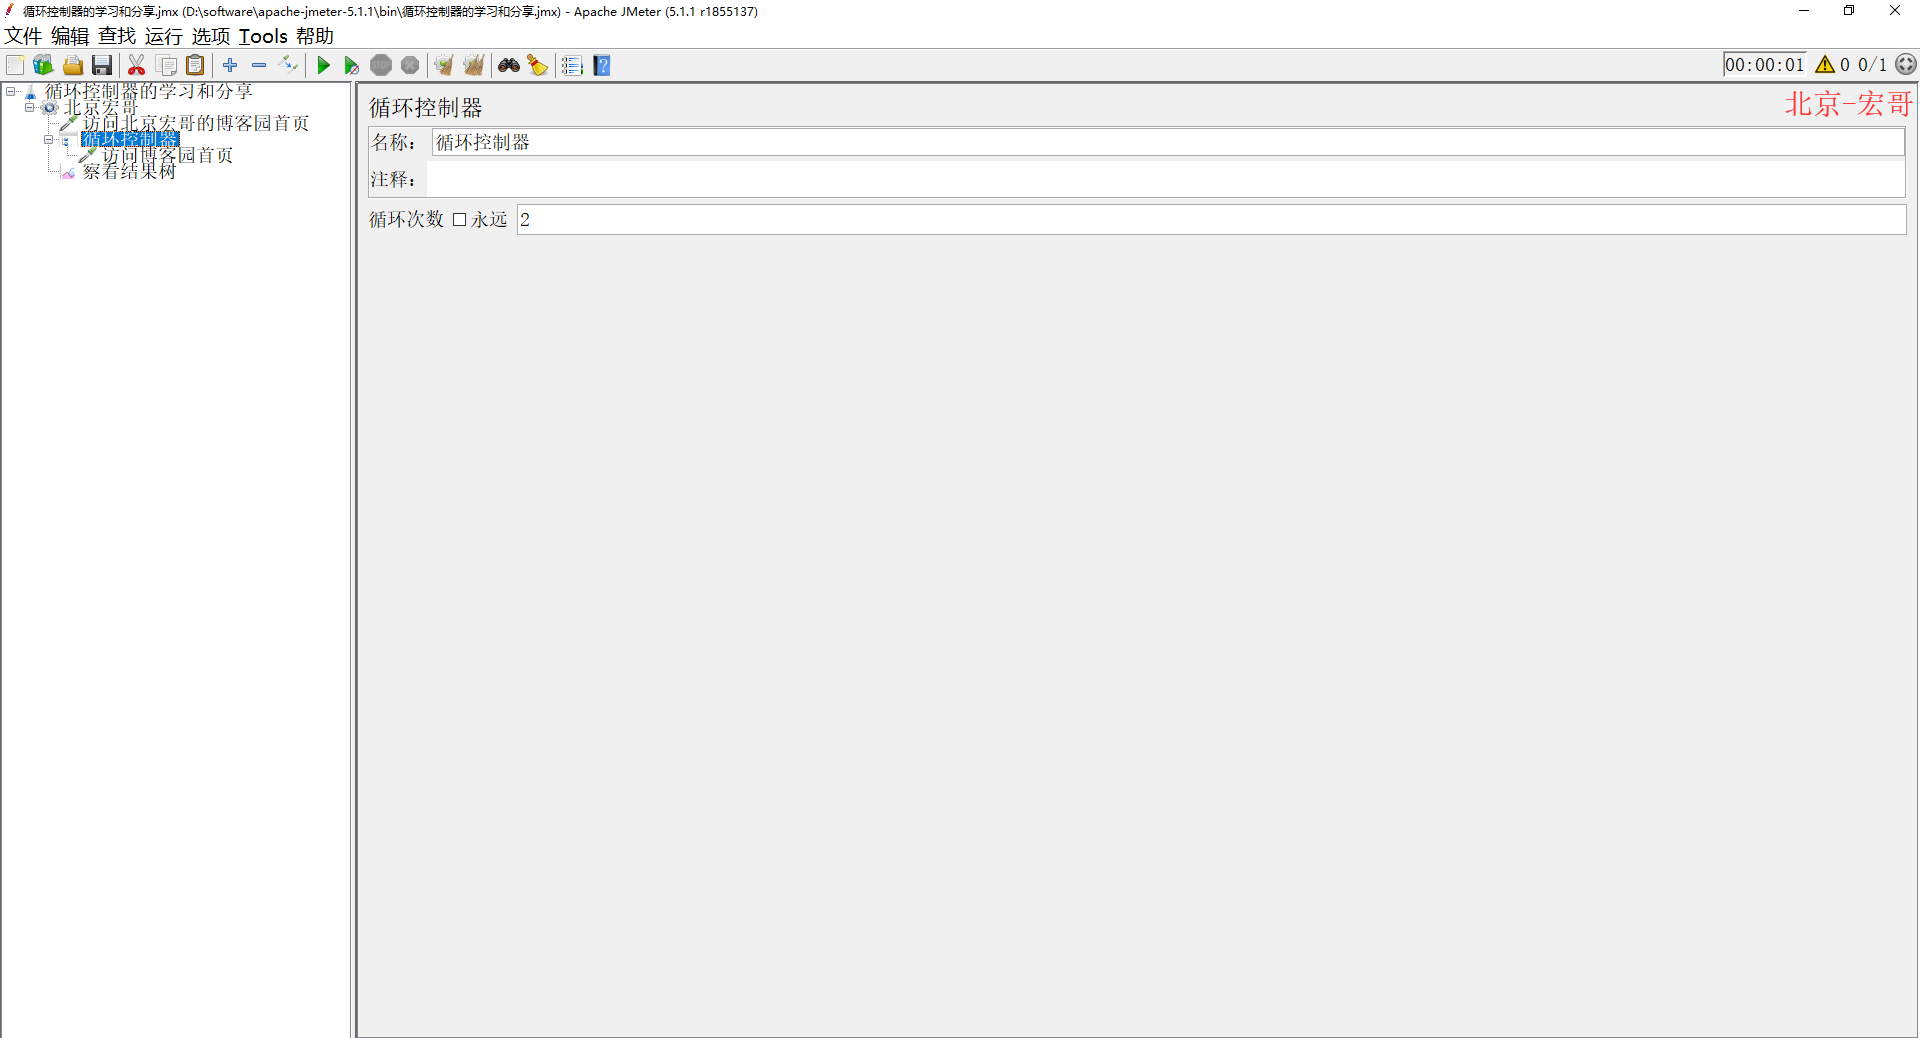This screenshot has height=1038, width=1920.
Task: Open the 文件 menu
Action: point(23,36)
